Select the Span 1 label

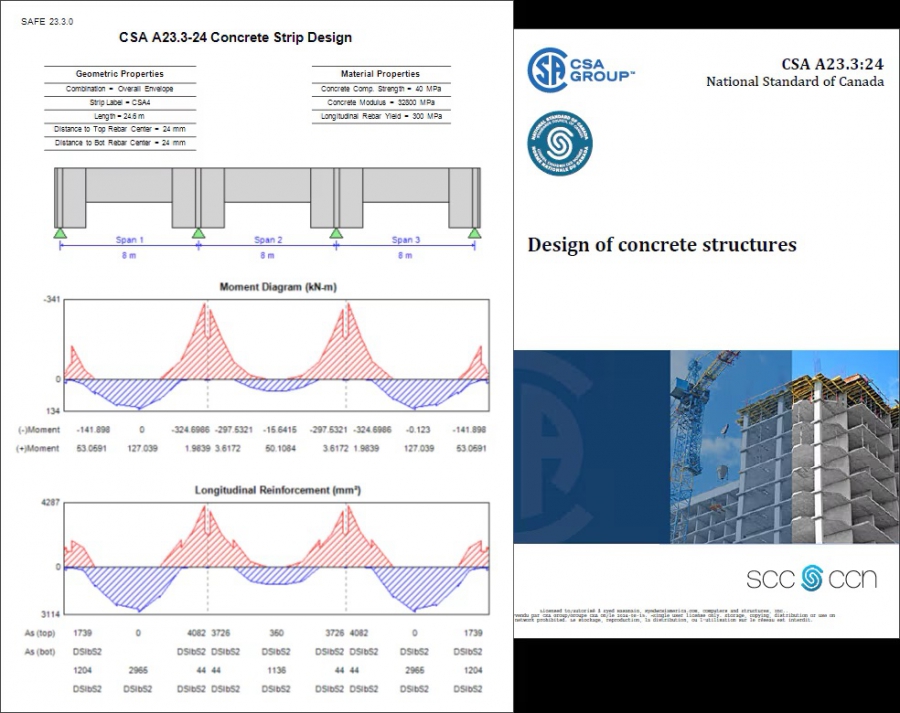[129, 239]
